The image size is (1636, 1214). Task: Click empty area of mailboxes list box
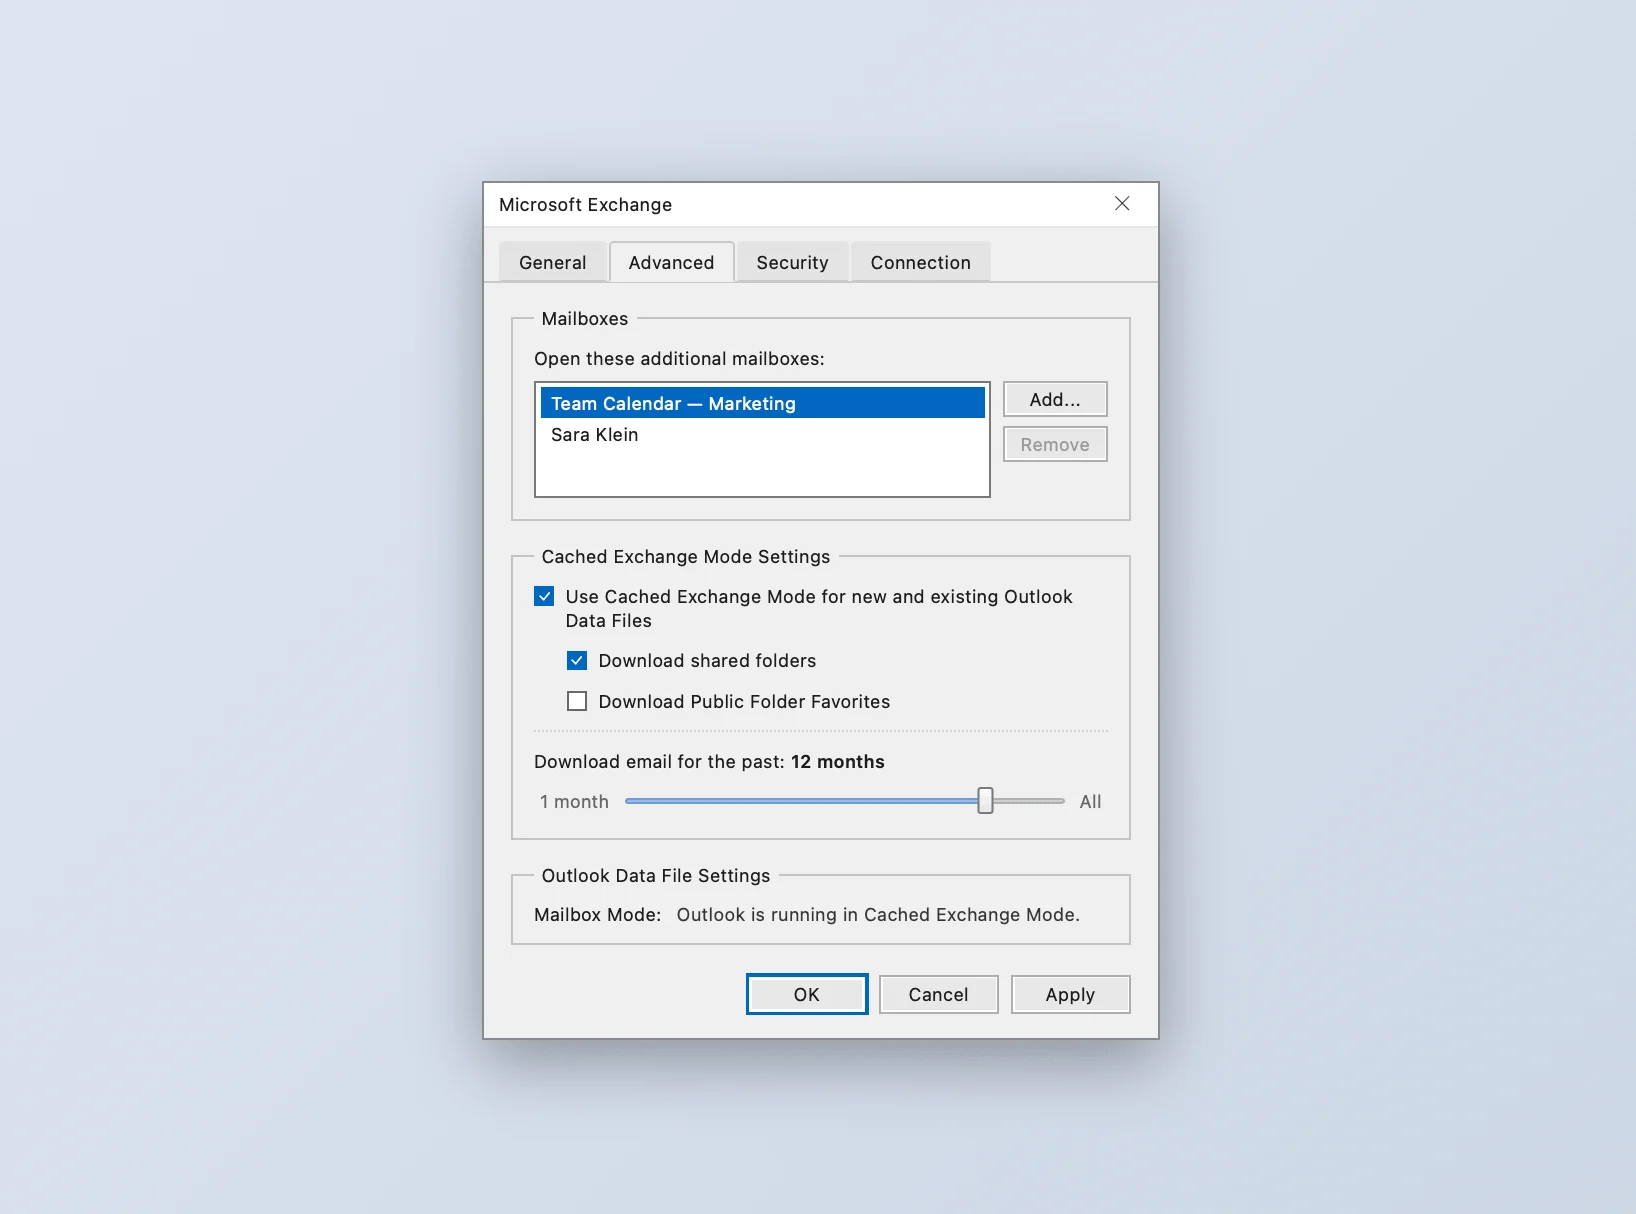(x=762, y=472)
